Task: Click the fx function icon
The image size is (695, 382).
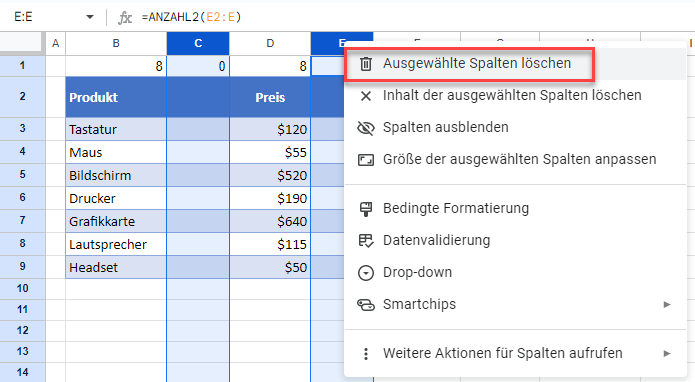Action: [x=125, y=17]
